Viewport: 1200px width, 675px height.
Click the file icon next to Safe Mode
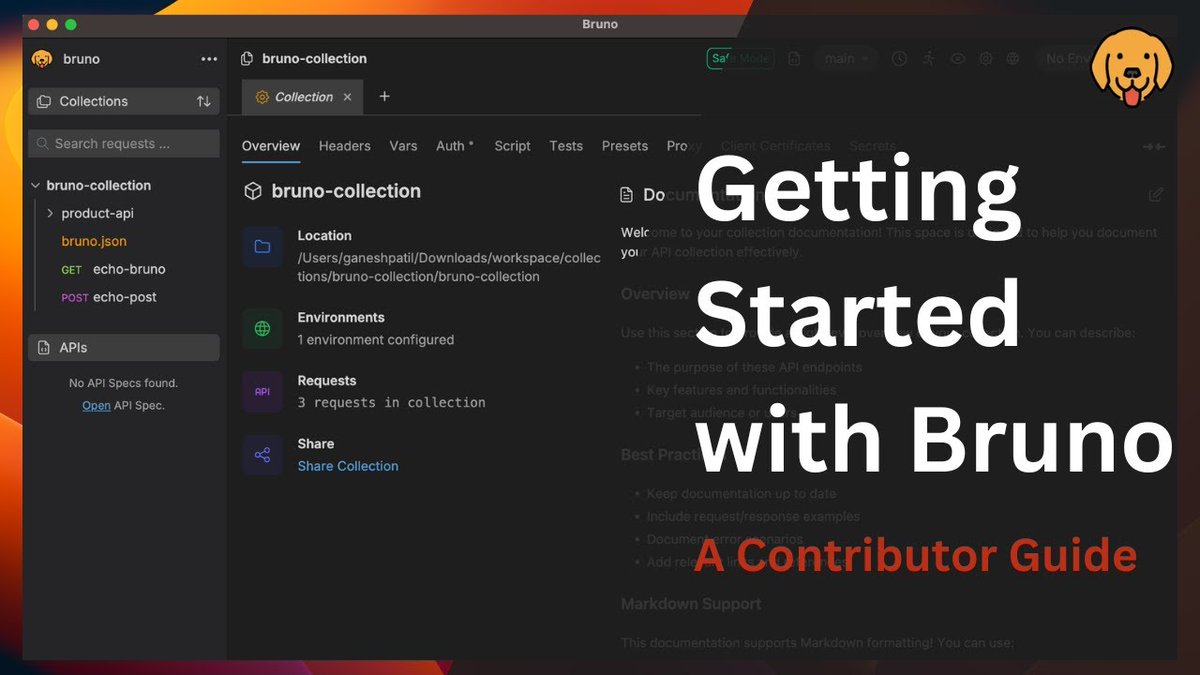794,59
